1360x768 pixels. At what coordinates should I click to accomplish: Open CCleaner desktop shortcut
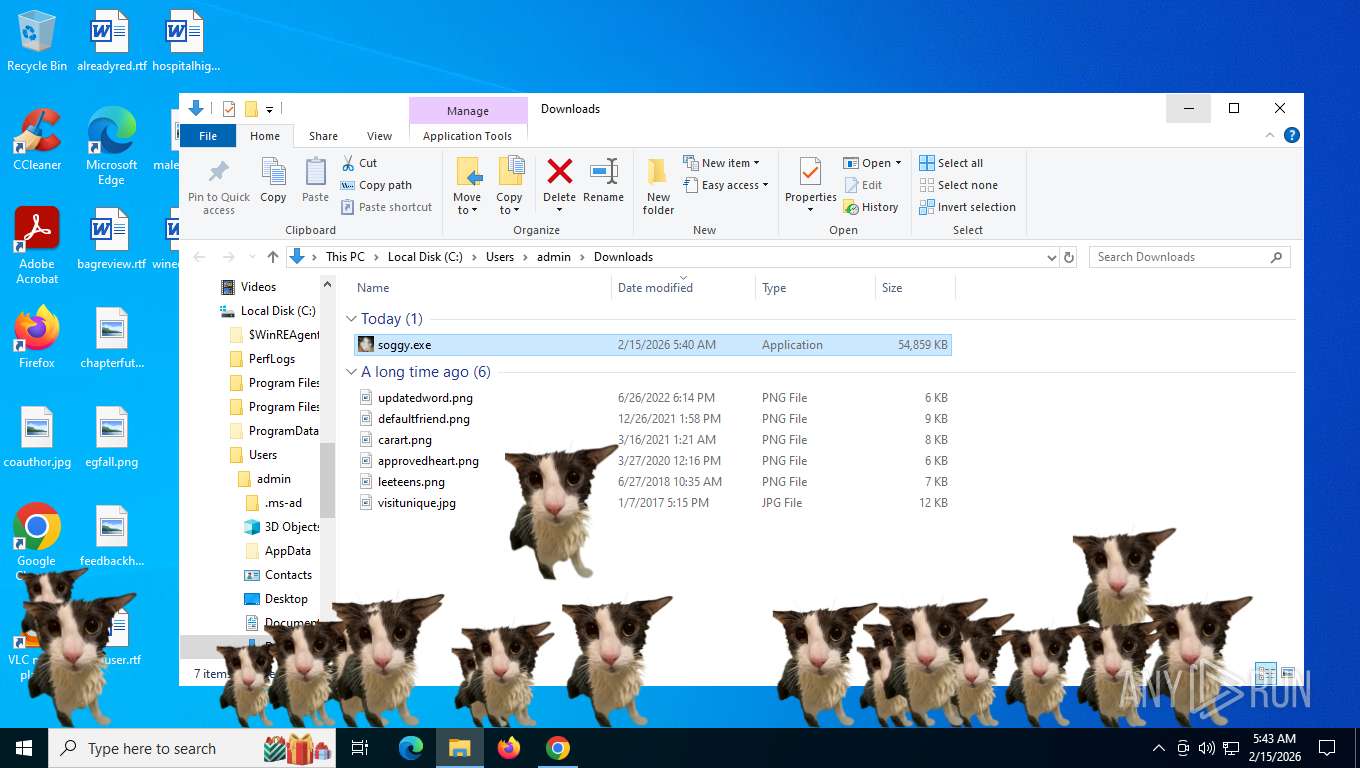pos(37,139)
